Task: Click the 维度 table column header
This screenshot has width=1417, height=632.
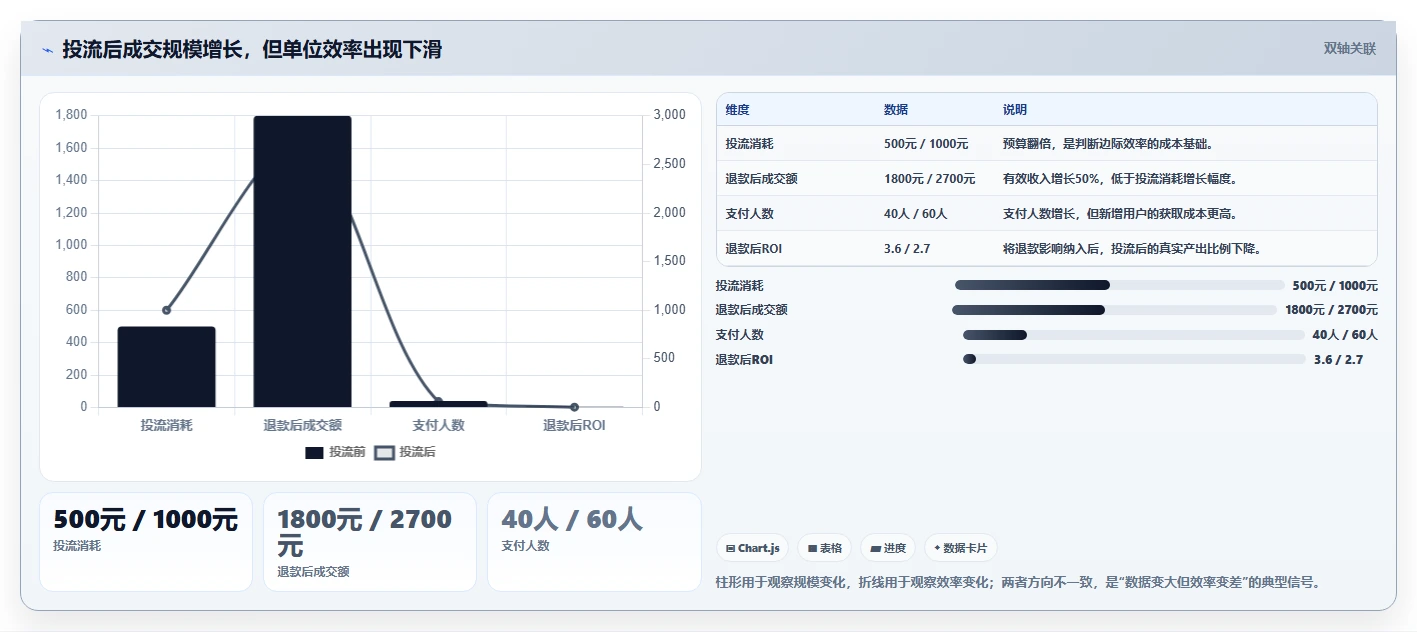Action: click(738, 110)
